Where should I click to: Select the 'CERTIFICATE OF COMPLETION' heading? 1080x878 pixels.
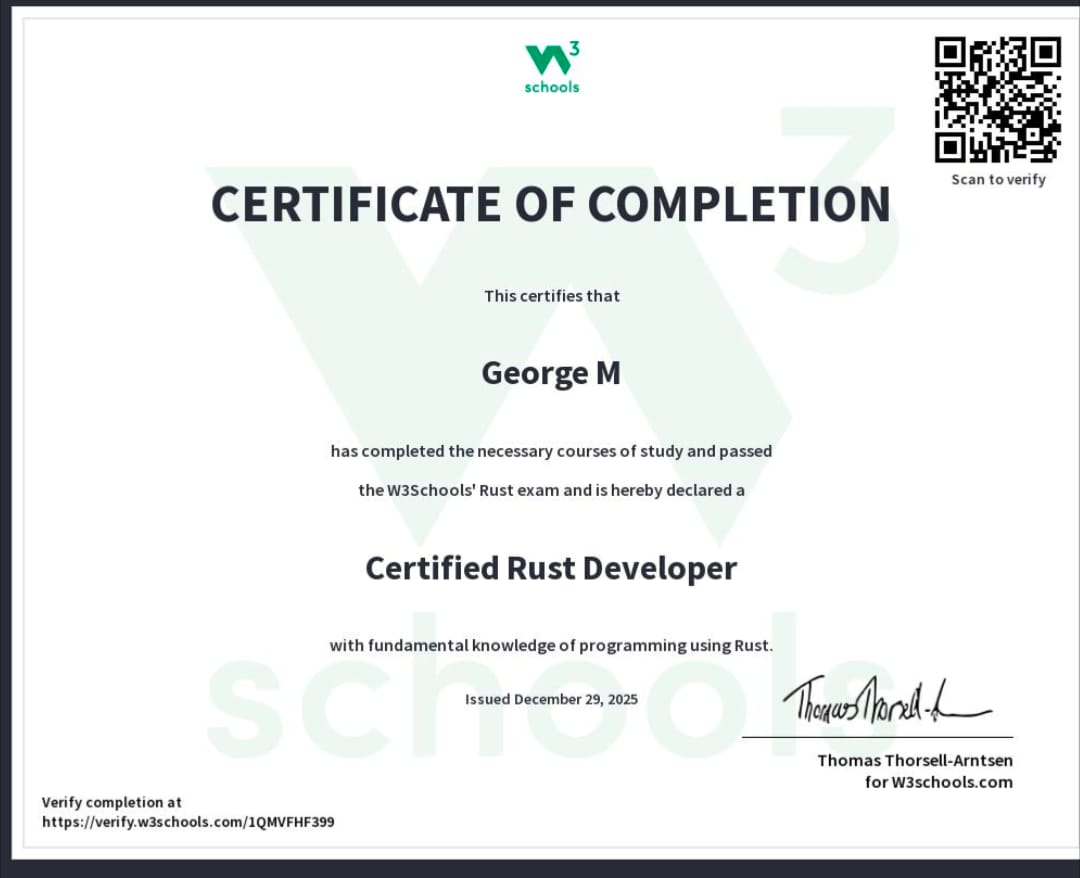[x=551, y=205]
